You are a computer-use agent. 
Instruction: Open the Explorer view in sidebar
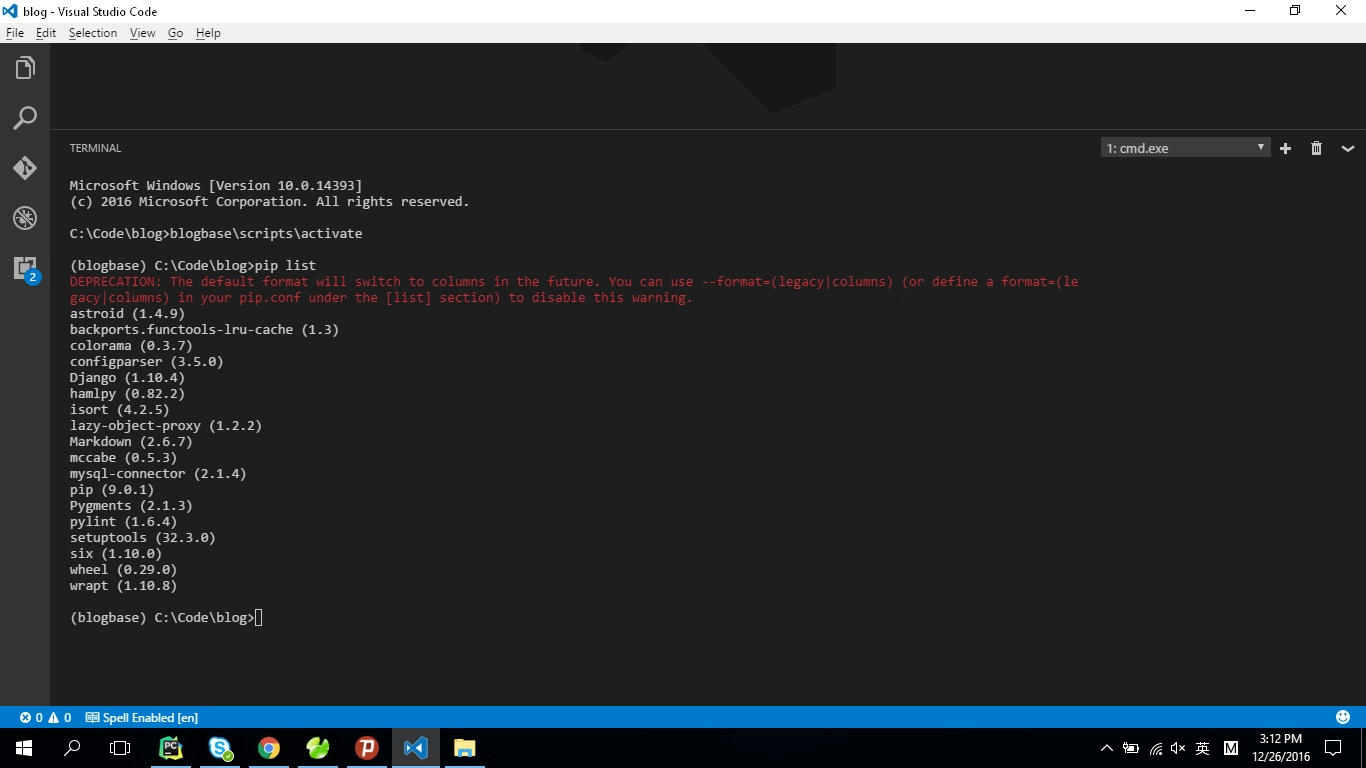coord(24,67)
